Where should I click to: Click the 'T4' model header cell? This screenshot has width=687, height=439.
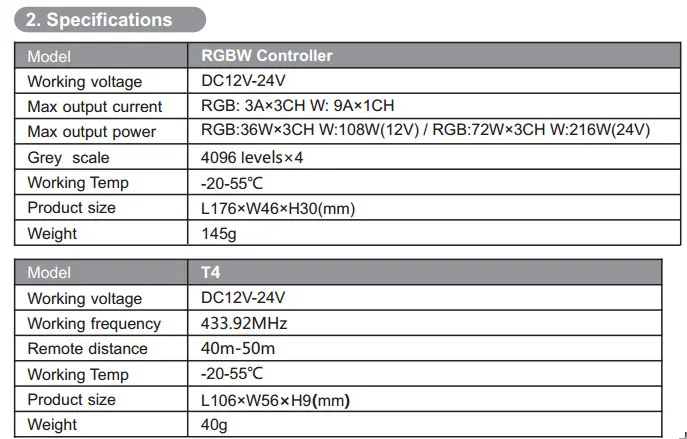coord(211,272)
